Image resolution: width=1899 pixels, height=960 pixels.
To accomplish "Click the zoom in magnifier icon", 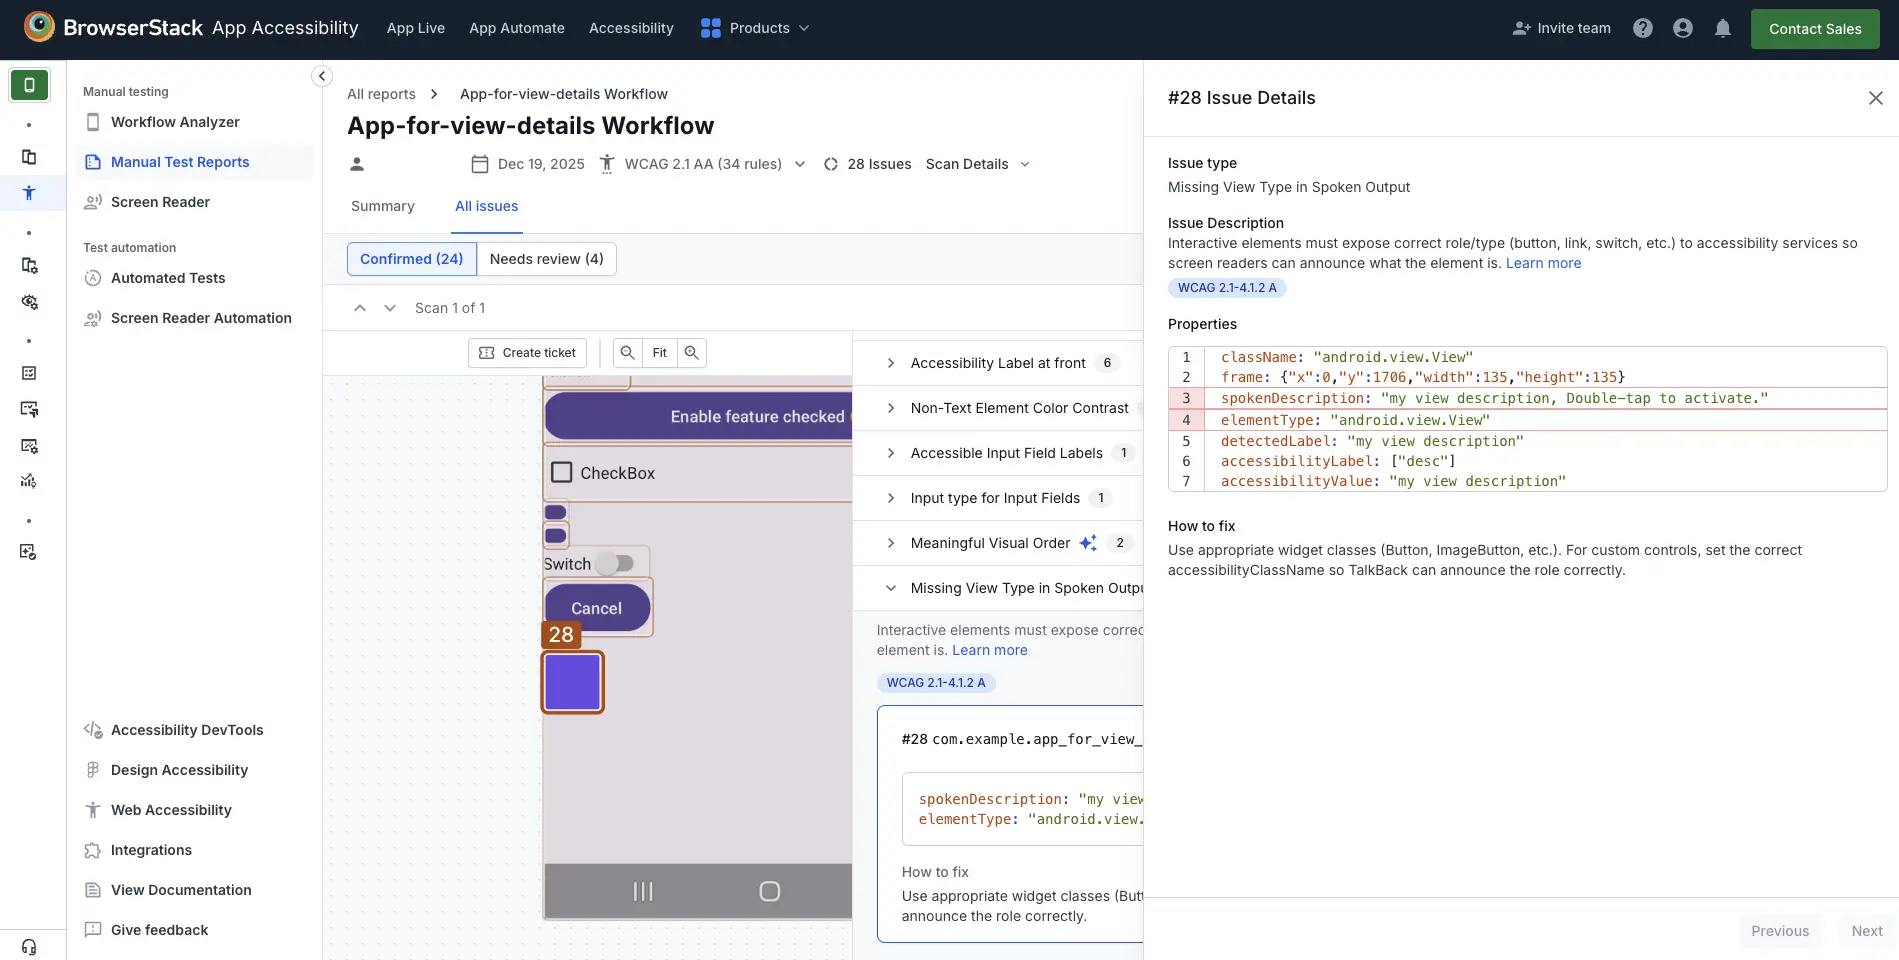I will (x=691, y=353).
